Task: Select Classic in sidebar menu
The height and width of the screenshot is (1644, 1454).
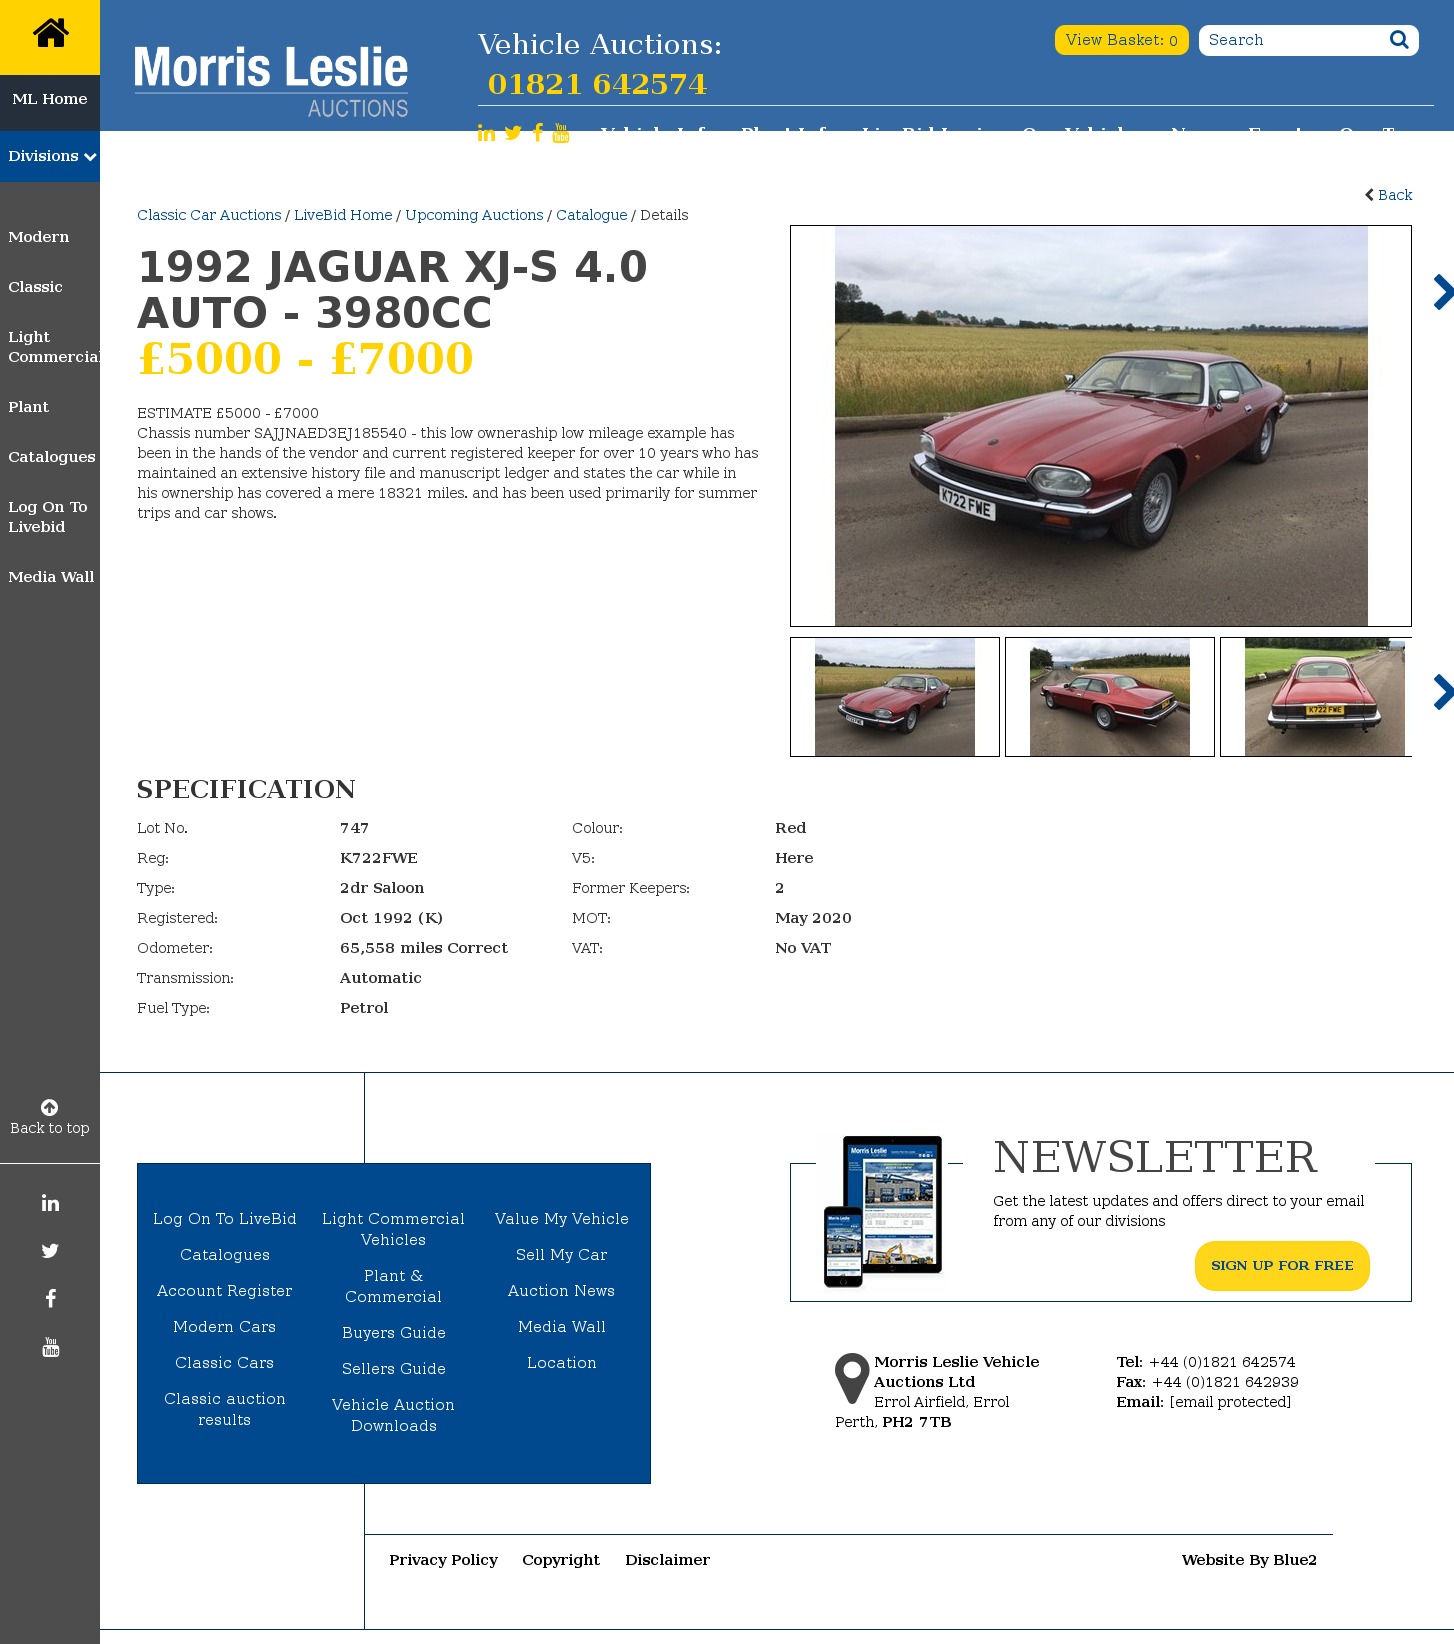Action: [x=35, y=287]
